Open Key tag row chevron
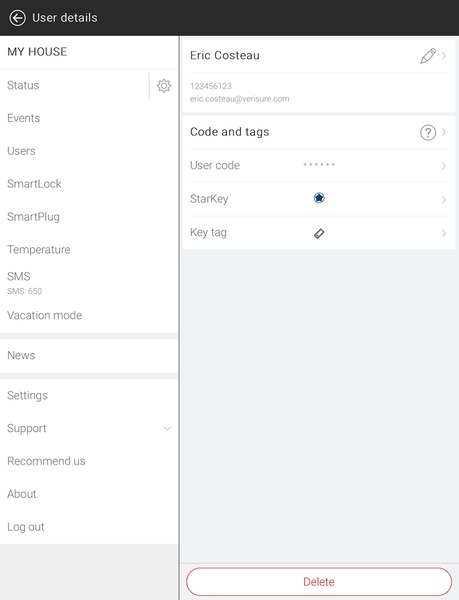The height and width of the screenshot is (600, 459). click(x=444, y=233)
